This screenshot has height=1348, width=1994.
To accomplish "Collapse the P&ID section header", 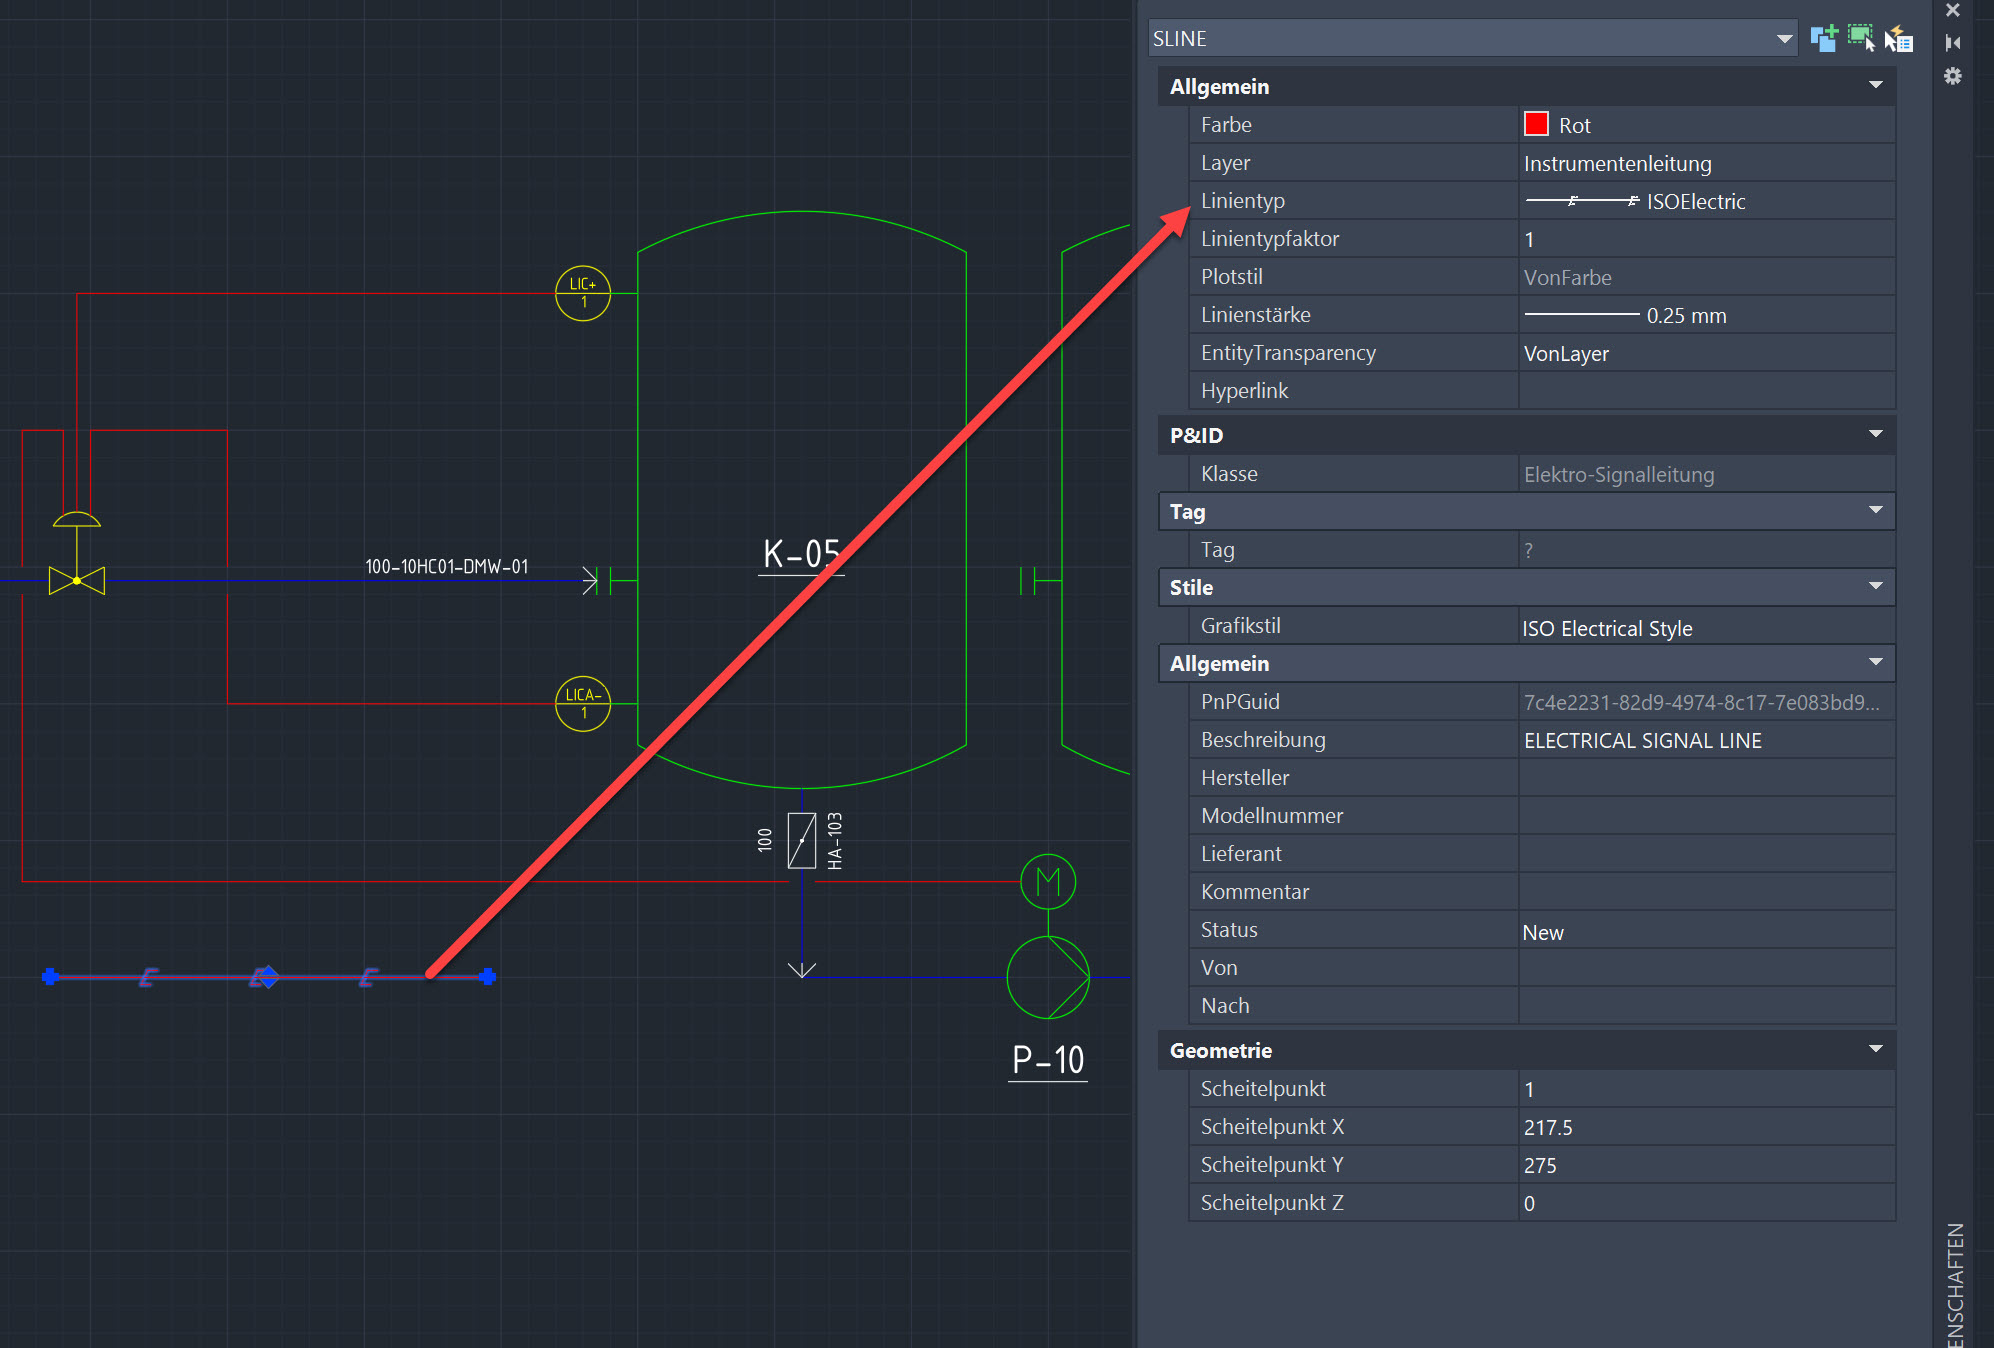I will [x=1875, y=434].
